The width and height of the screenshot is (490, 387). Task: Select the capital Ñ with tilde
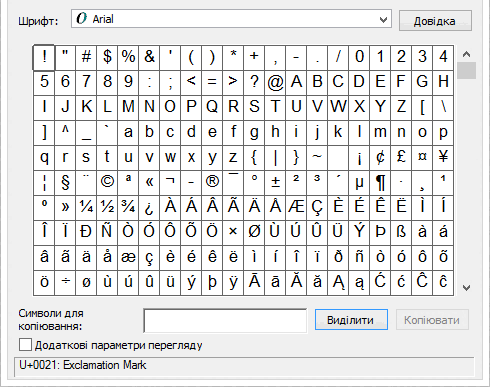point(107,232)
